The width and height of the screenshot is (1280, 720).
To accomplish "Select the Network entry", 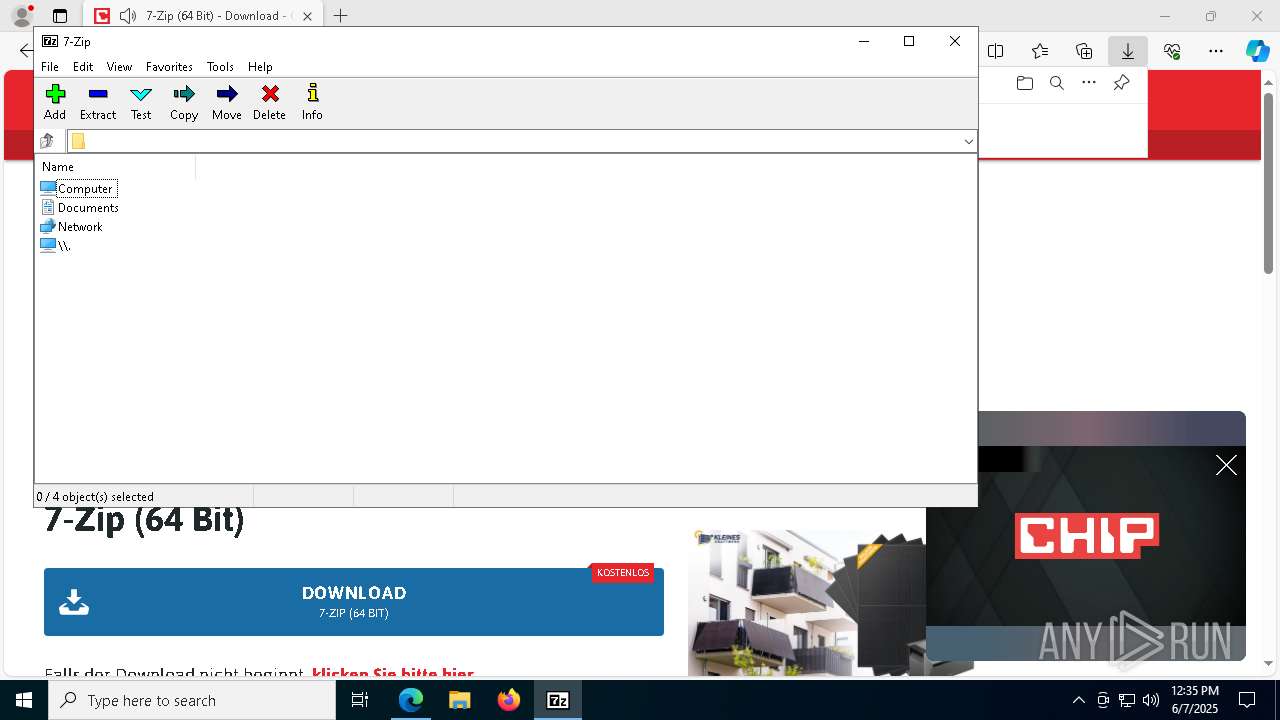I will [x=72, y=226].
